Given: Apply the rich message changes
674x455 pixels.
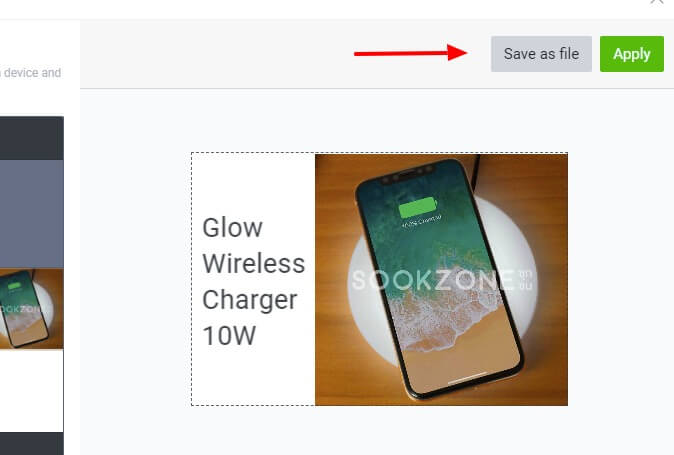Looking at the screenshot, I should [631, 54].
